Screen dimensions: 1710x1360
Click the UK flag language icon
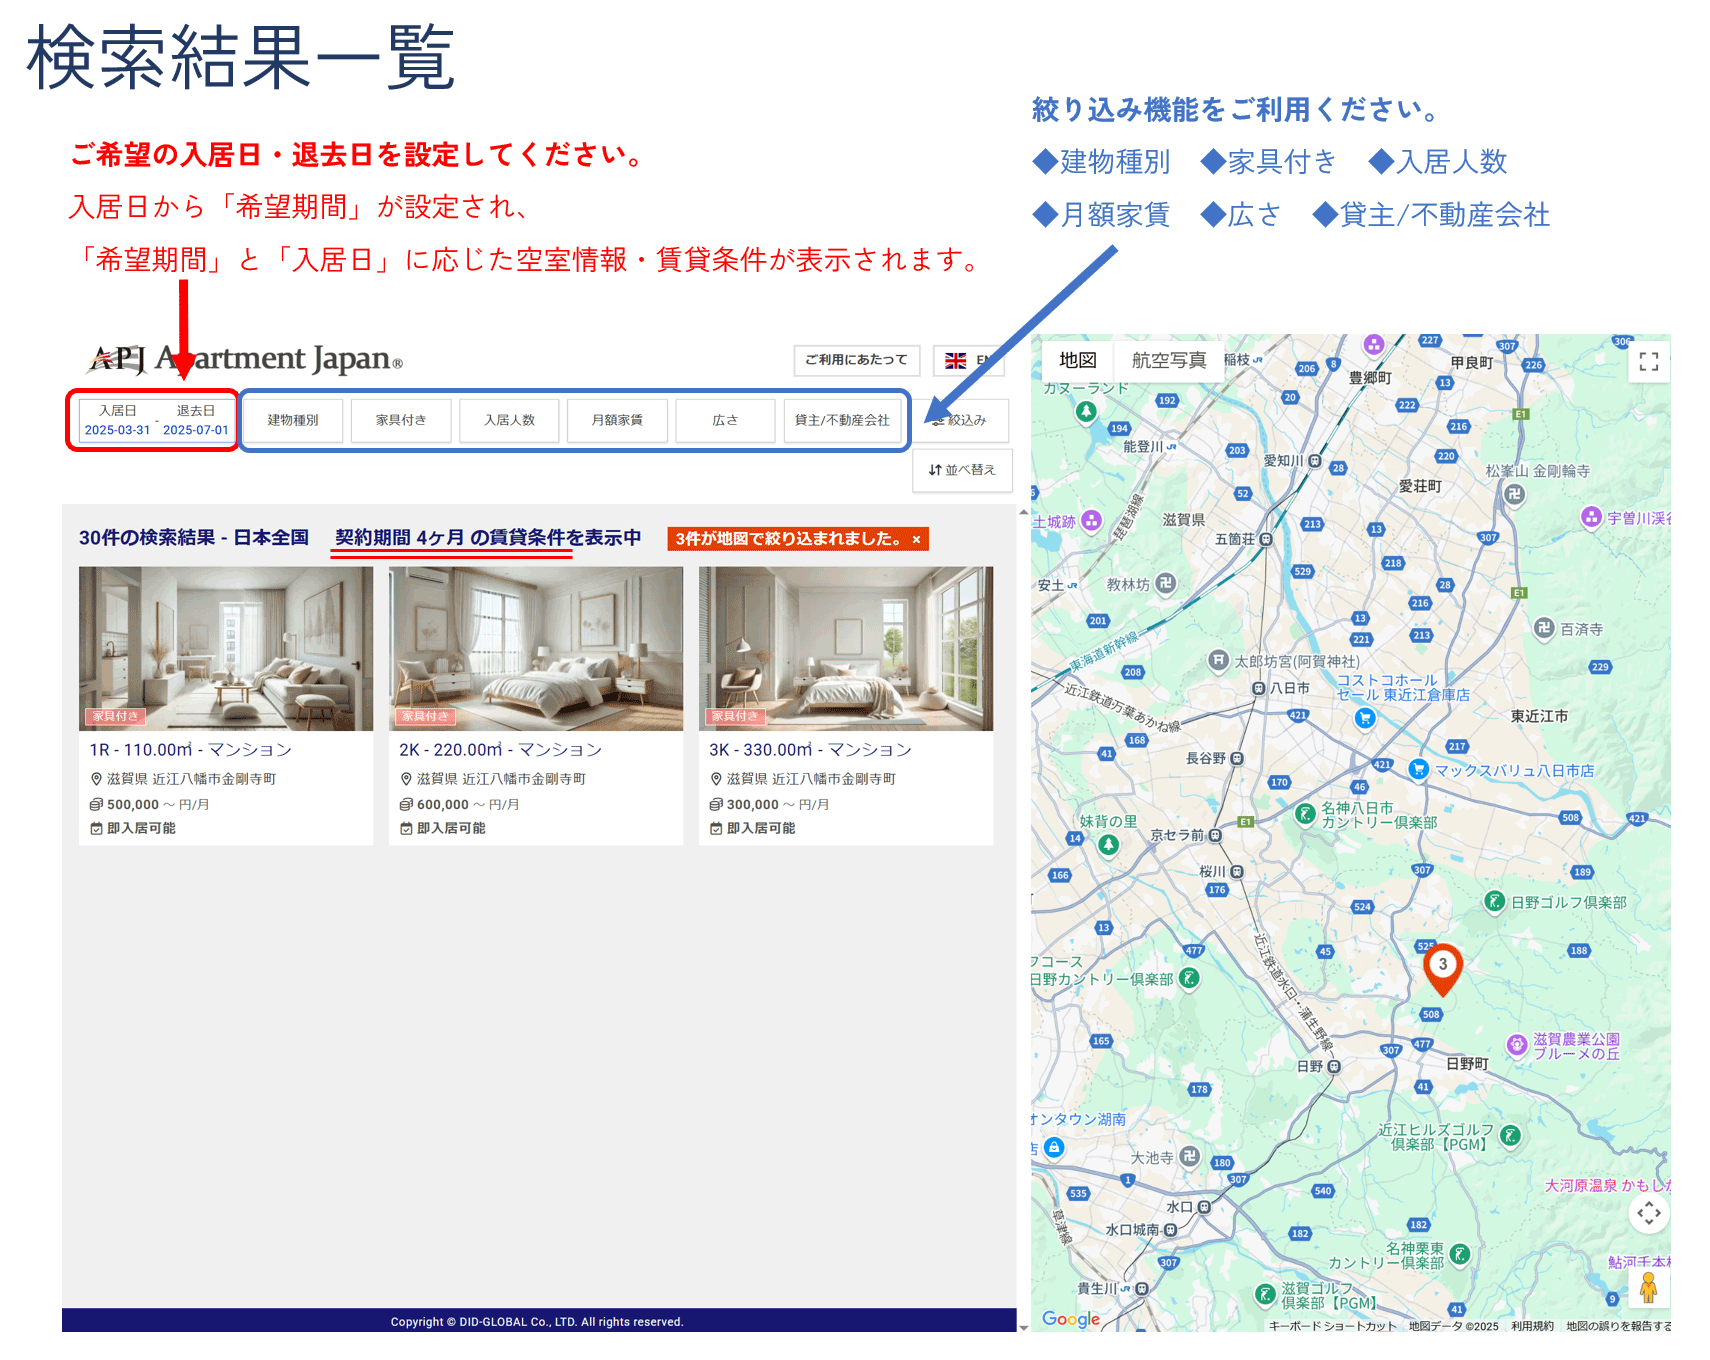click(956, 360)
